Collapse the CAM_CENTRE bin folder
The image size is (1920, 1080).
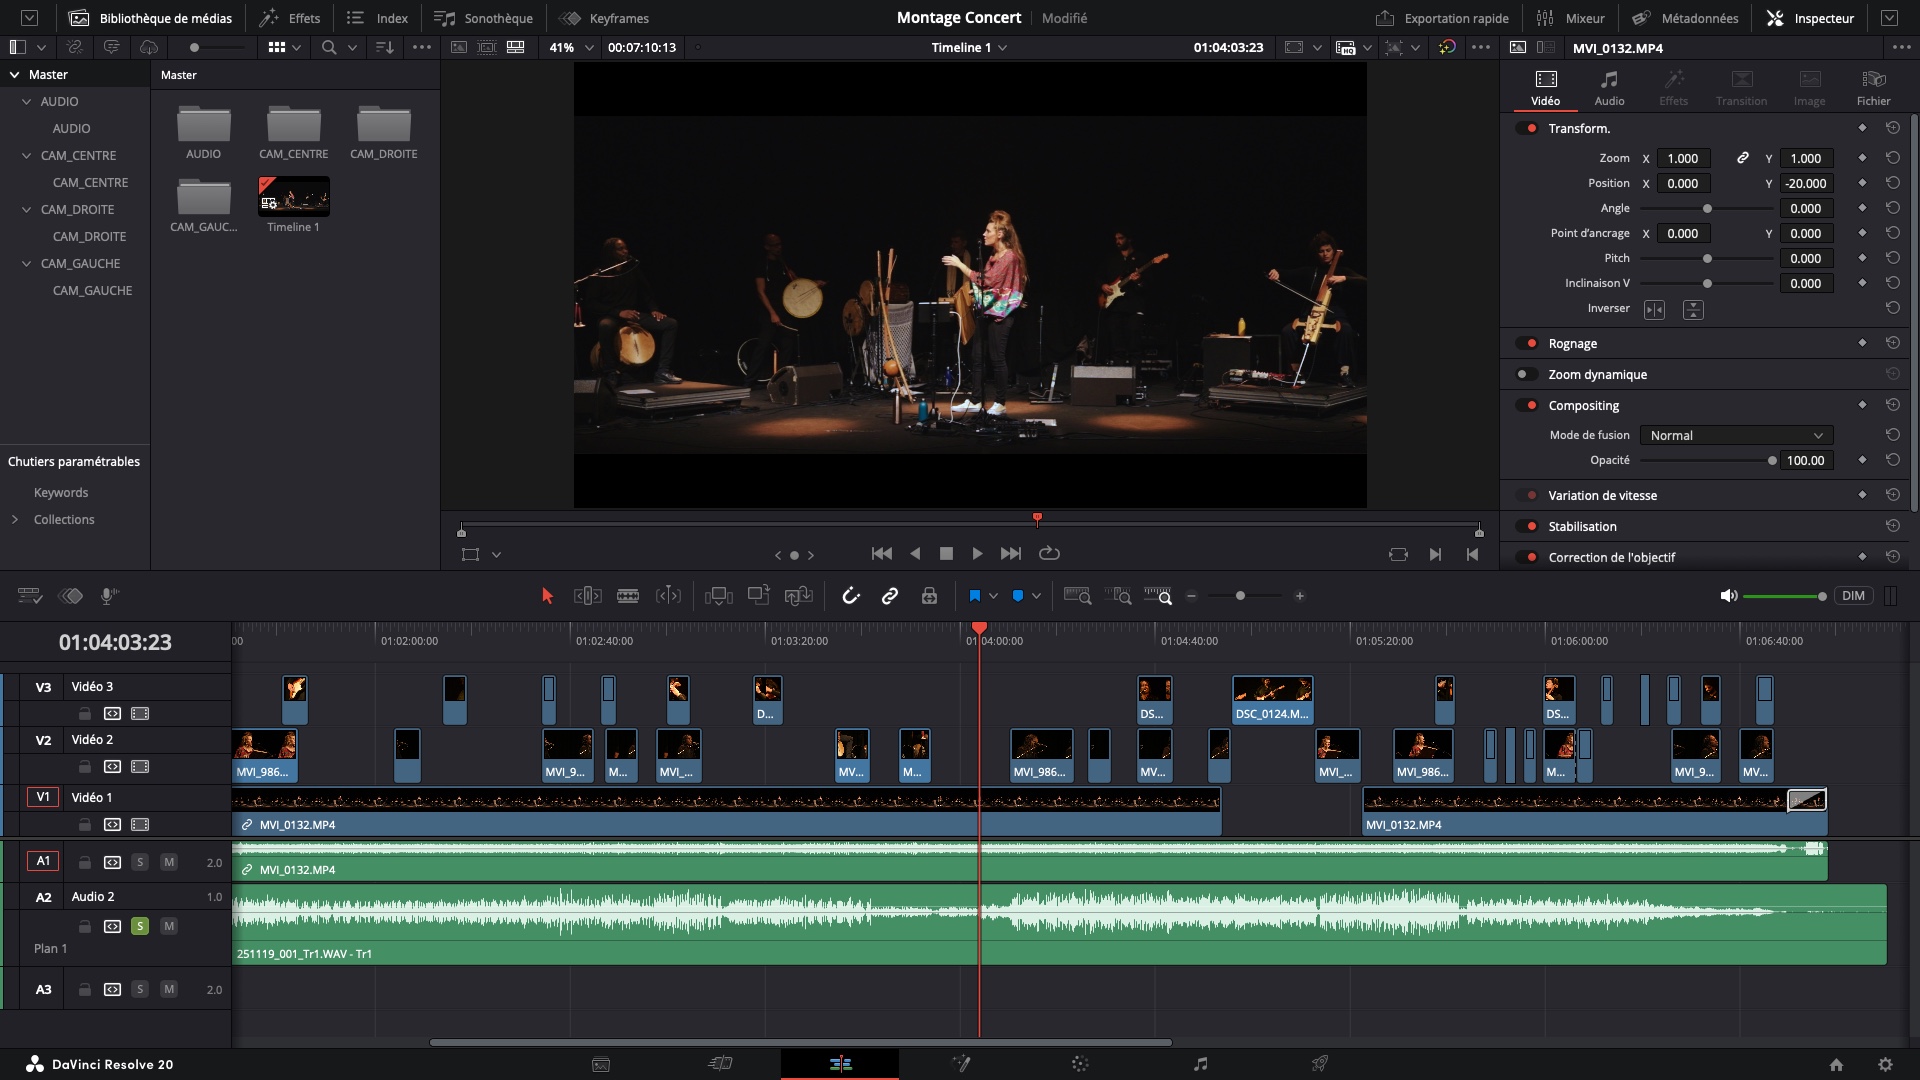point(27,155)
